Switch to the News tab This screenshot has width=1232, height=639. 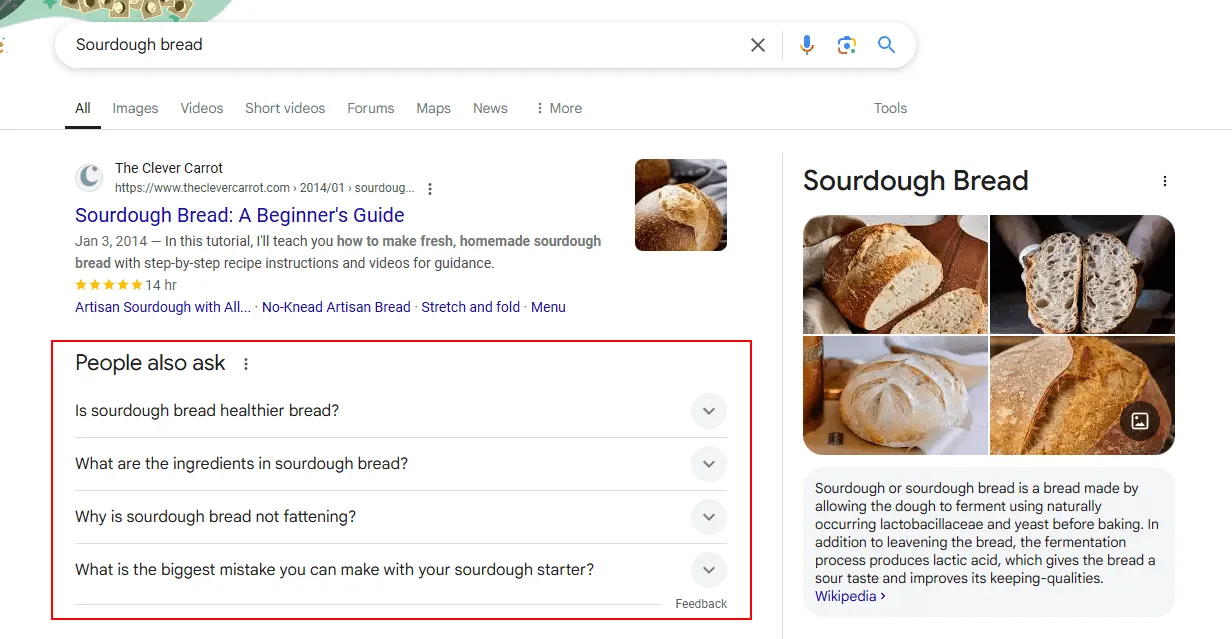(x=490, y=108)
